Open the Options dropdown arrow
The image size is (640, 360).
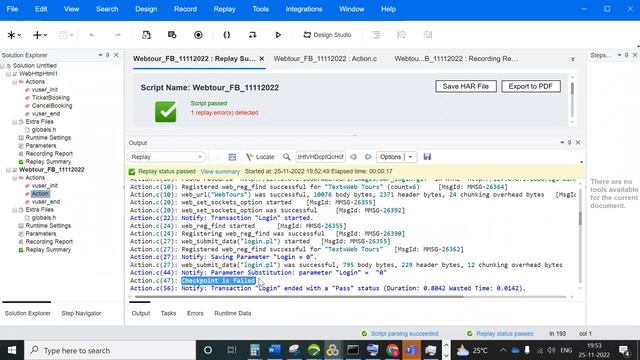pyautogui.click(x=411, y=157)
